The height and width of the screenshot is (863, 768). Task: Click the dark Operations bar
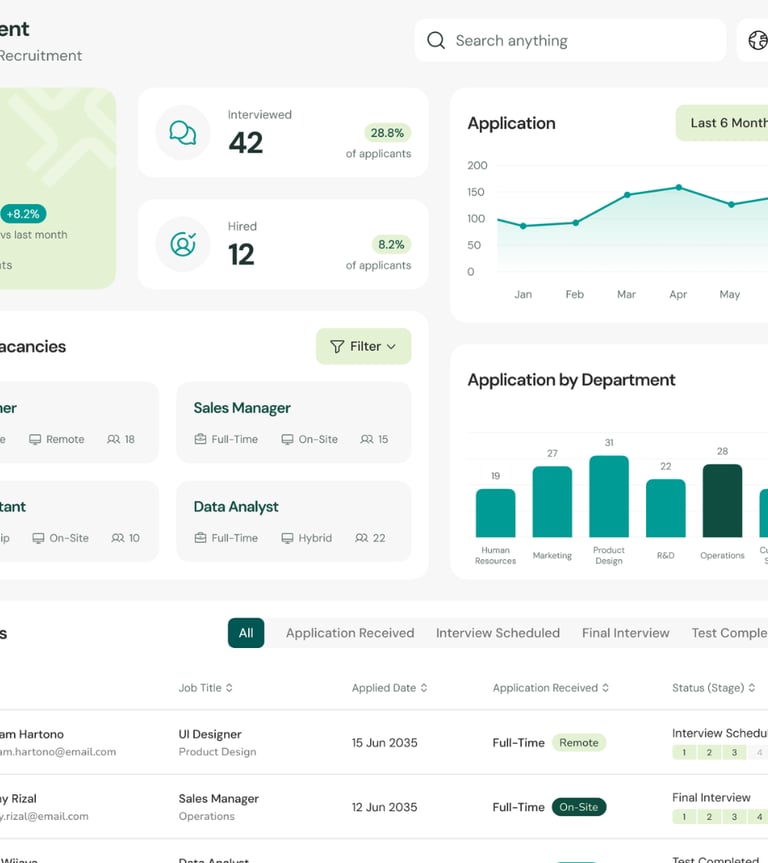(x=722, y=500)
